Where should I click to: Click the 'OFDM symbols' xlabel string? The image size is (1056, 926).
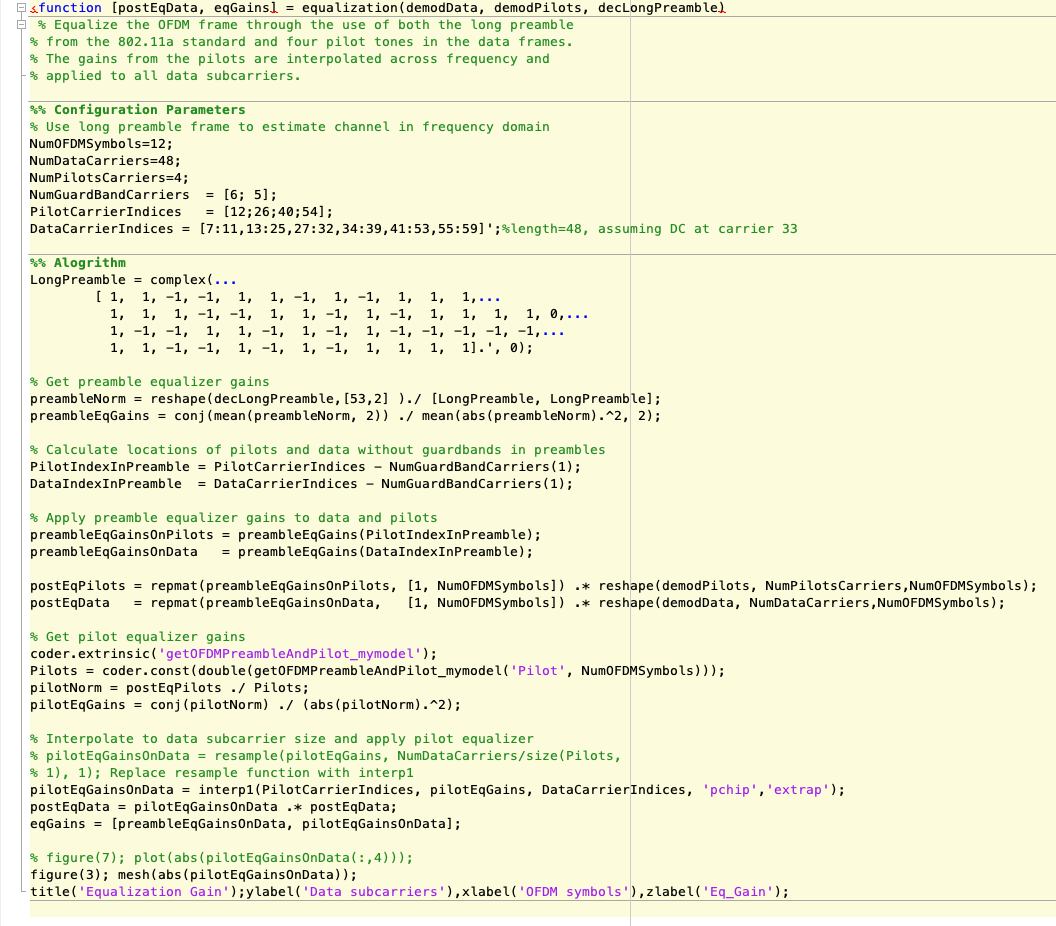click(573, 892)
